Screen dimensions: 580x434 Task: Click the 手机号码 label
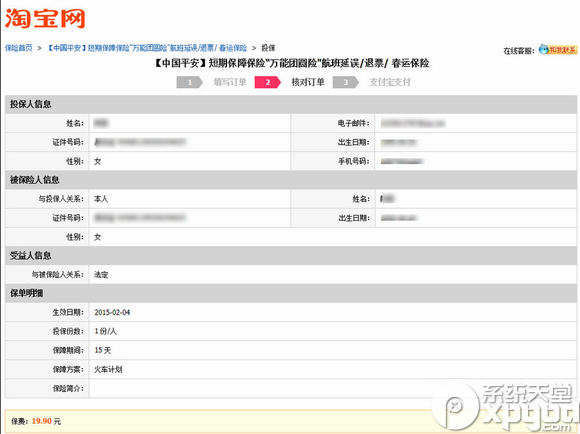[x=353, y=161]
